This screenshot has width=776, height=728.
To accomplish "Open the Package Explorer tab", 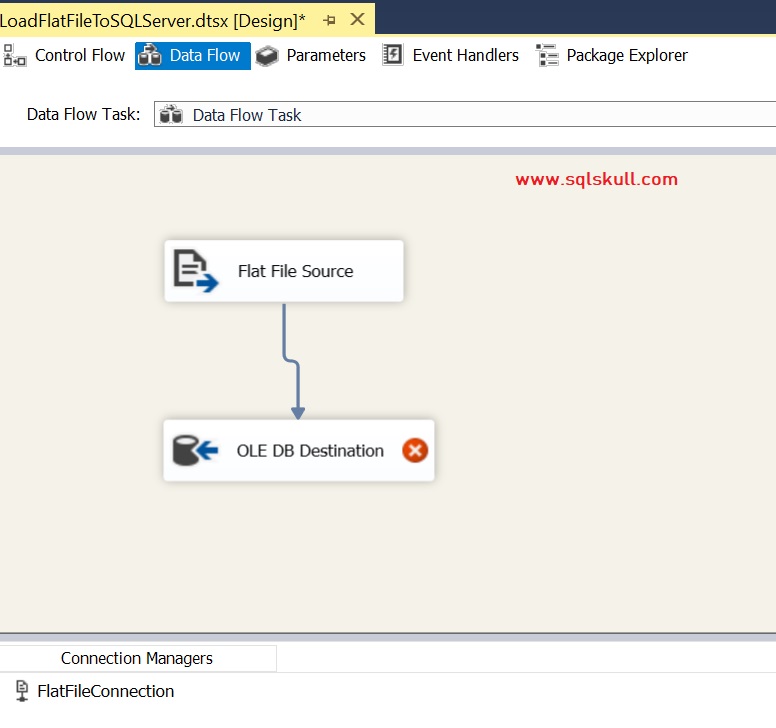I will coord(612,55).
